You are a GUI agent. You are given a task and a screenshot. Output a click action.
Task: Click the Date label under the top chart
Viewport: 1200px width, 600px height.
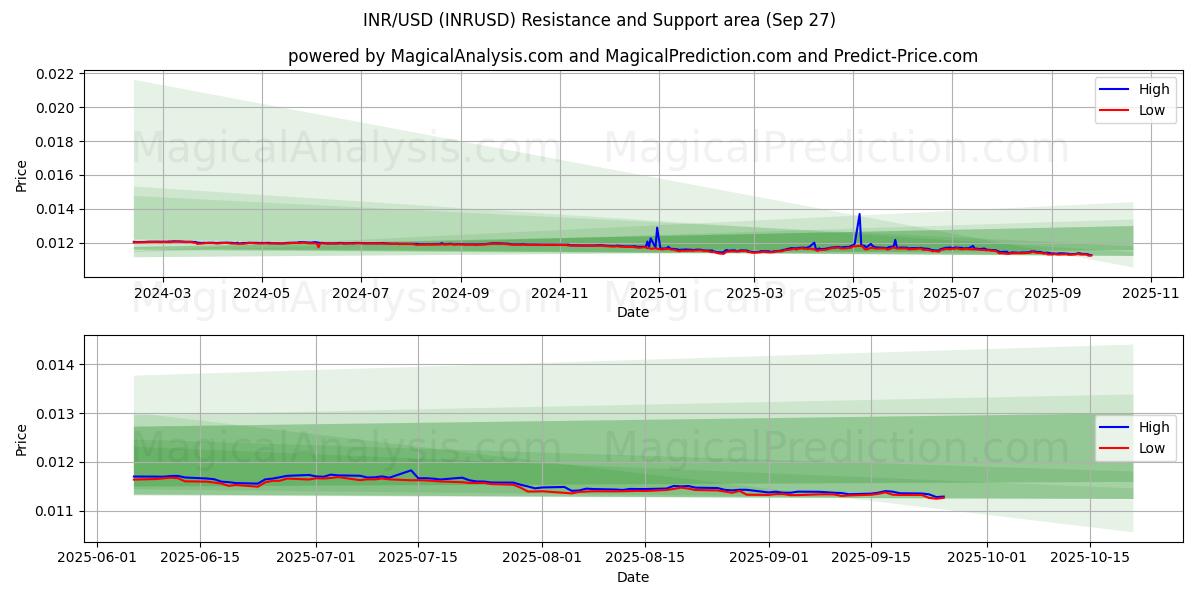point(632,312)
